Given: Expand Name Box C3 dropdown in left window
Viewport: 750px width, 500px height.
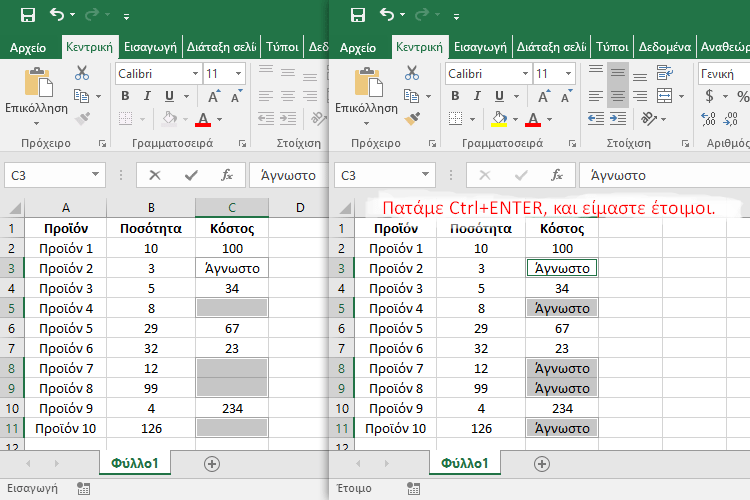Looking at the screenshot, I should (95, 175).
